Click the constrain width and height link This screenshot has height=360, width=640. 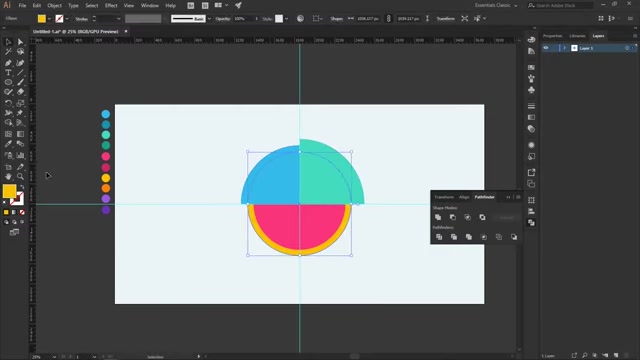(x=389, y=19)
